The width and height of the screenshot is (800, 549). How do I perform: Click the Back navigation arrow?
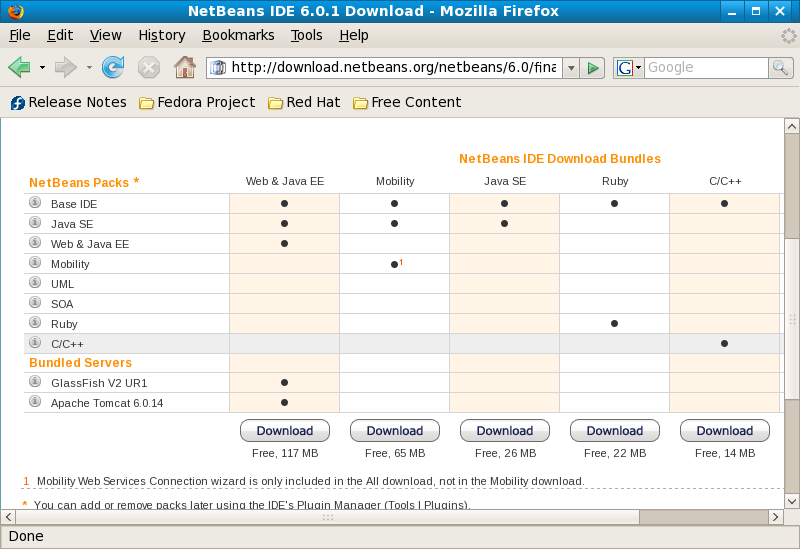[x=19, y=67]
